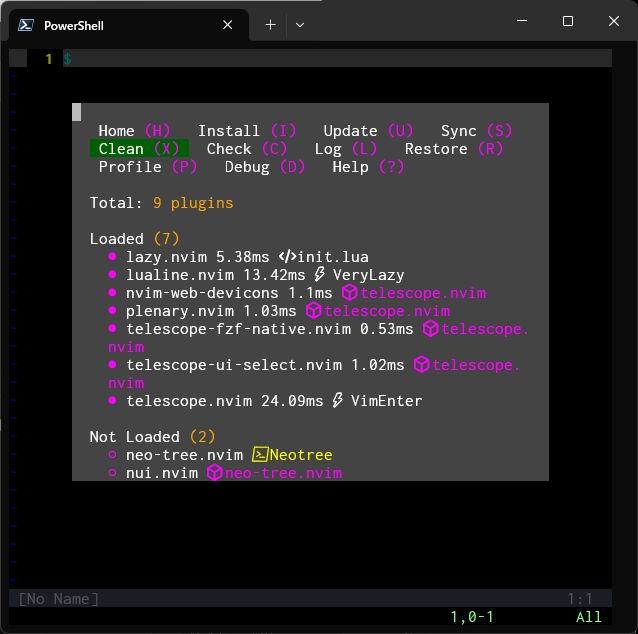
Task: Click the package icon before neo-tree.nvim
Action: pyautogui.click(x=214, y=473)
